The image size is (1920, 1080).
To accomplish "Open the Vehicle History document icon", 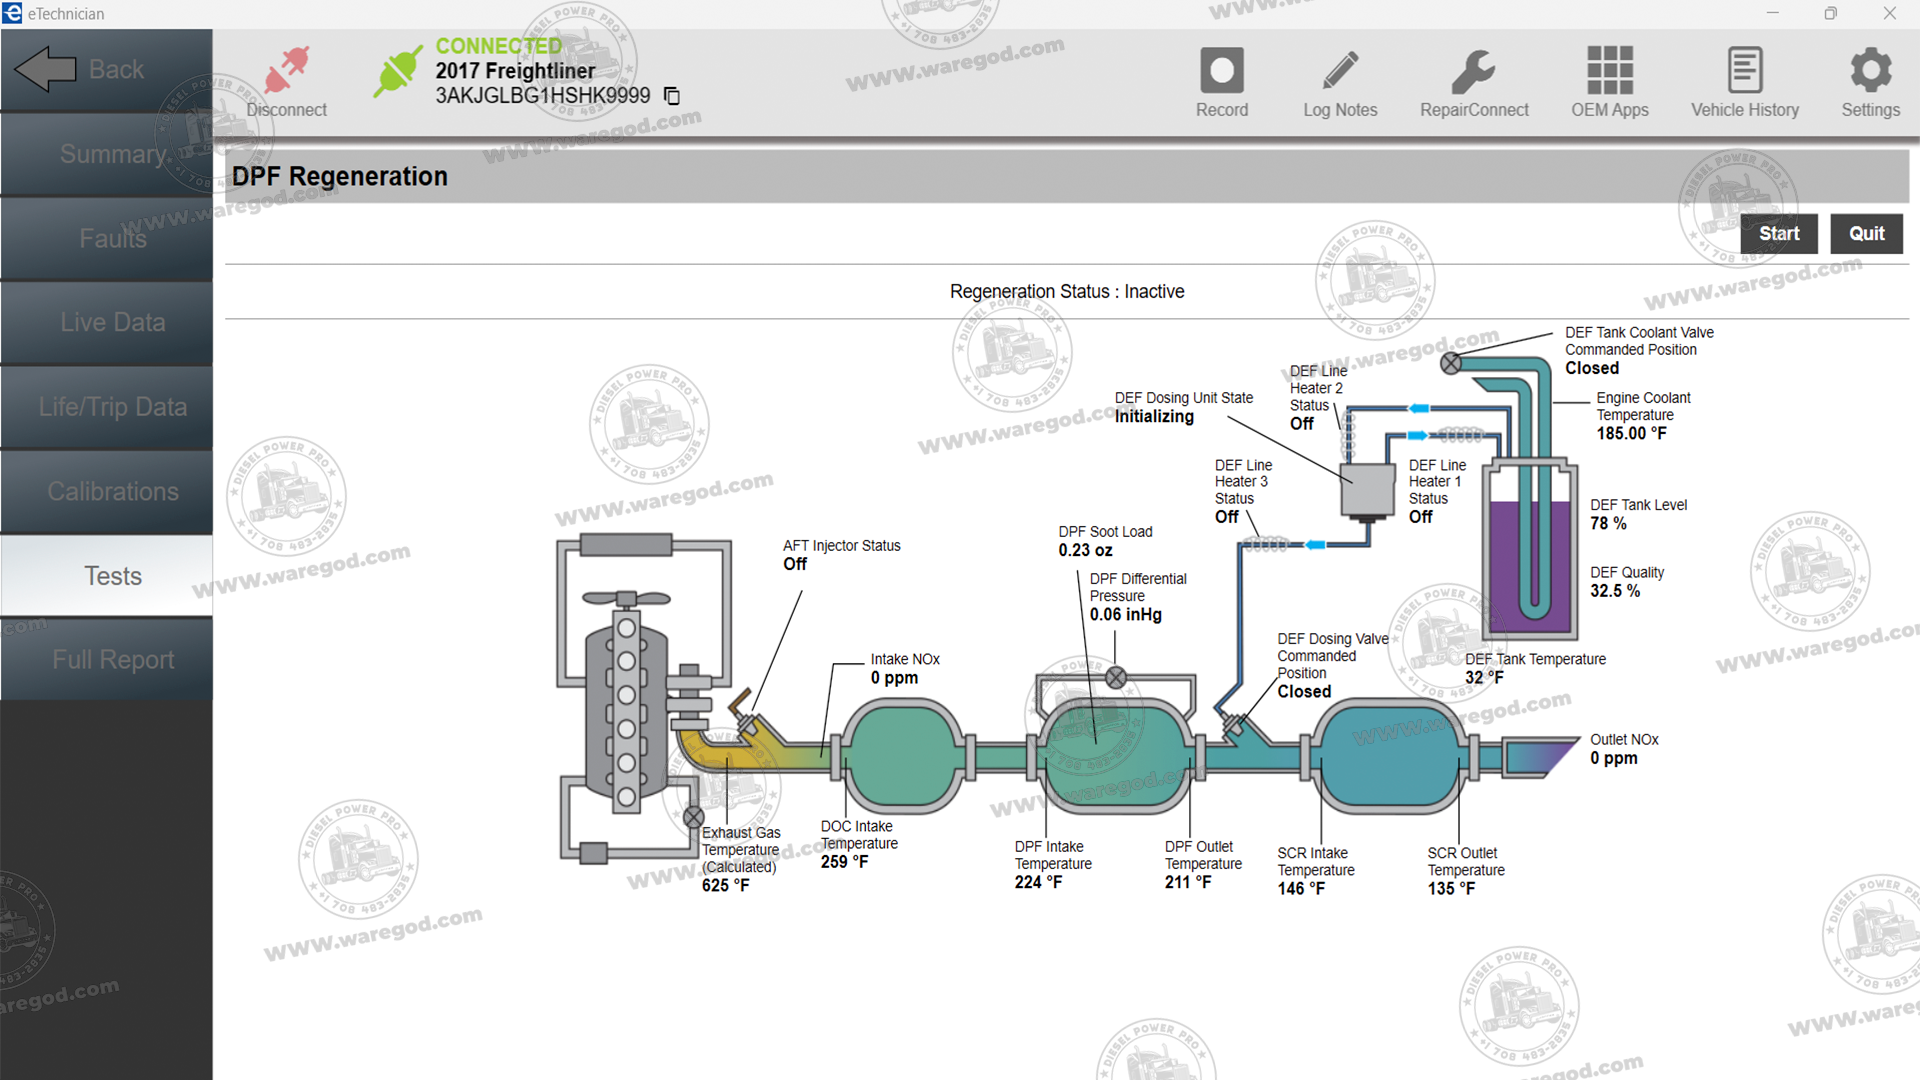I will coord(1744,71).
